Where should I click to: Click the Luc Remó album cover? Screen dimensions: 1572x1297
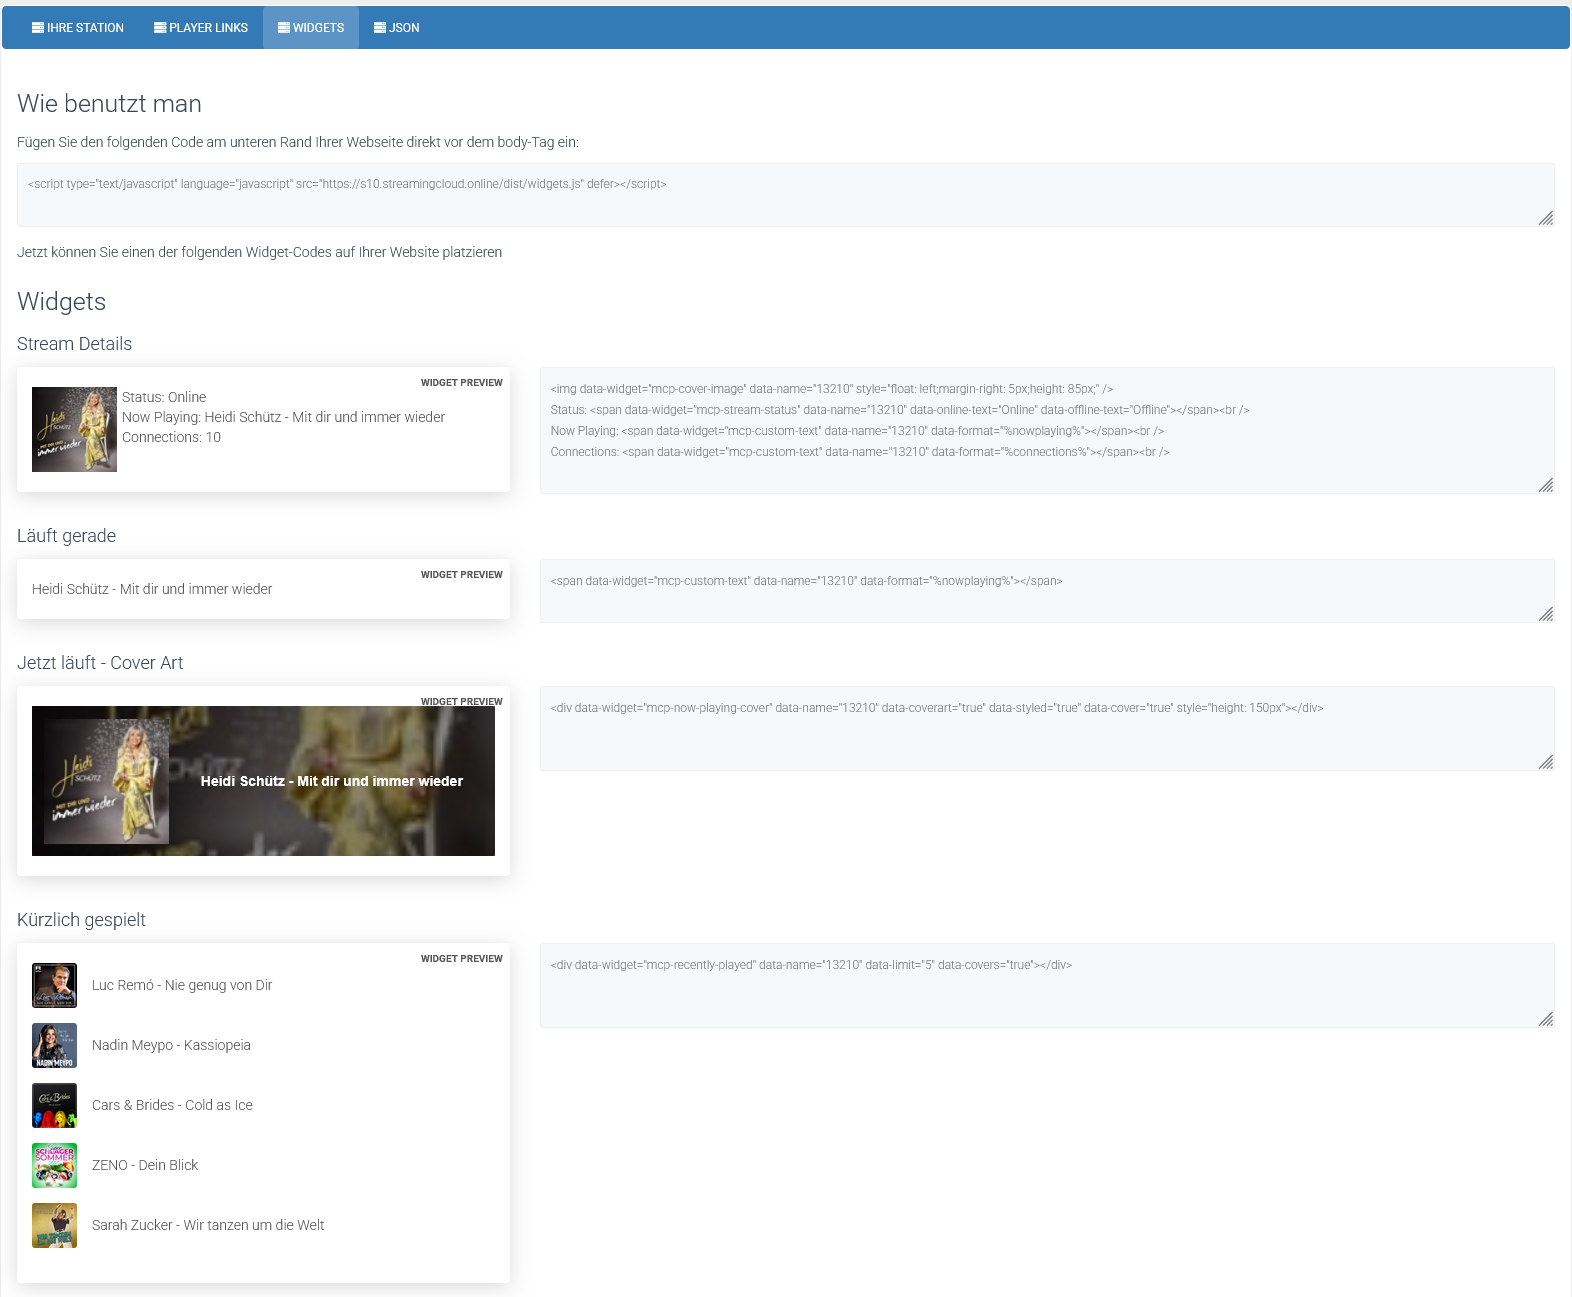coord(54,985)
